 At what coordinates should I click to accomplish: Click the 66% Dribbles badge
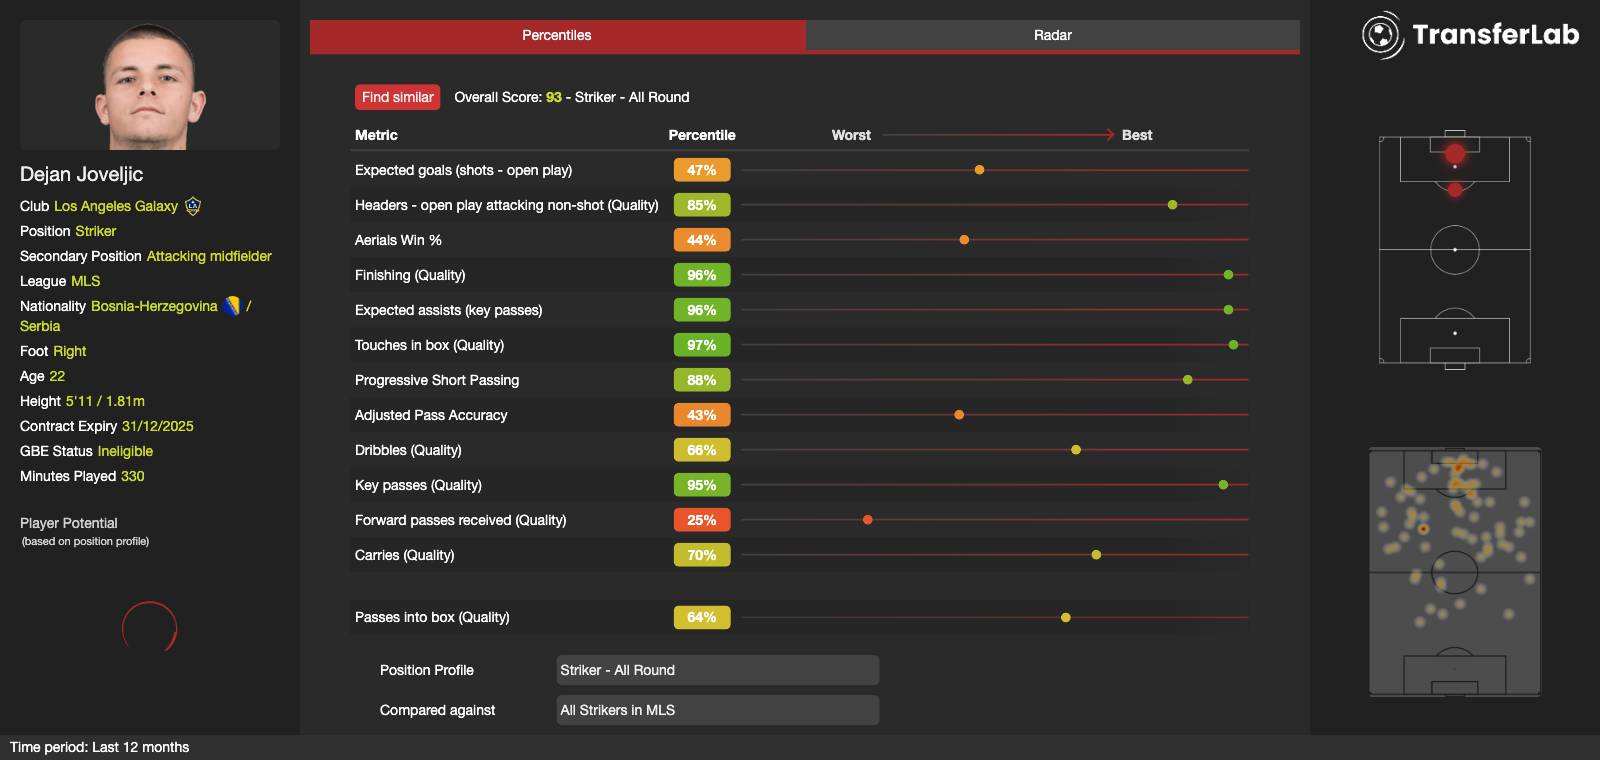(x=702, y=450)
